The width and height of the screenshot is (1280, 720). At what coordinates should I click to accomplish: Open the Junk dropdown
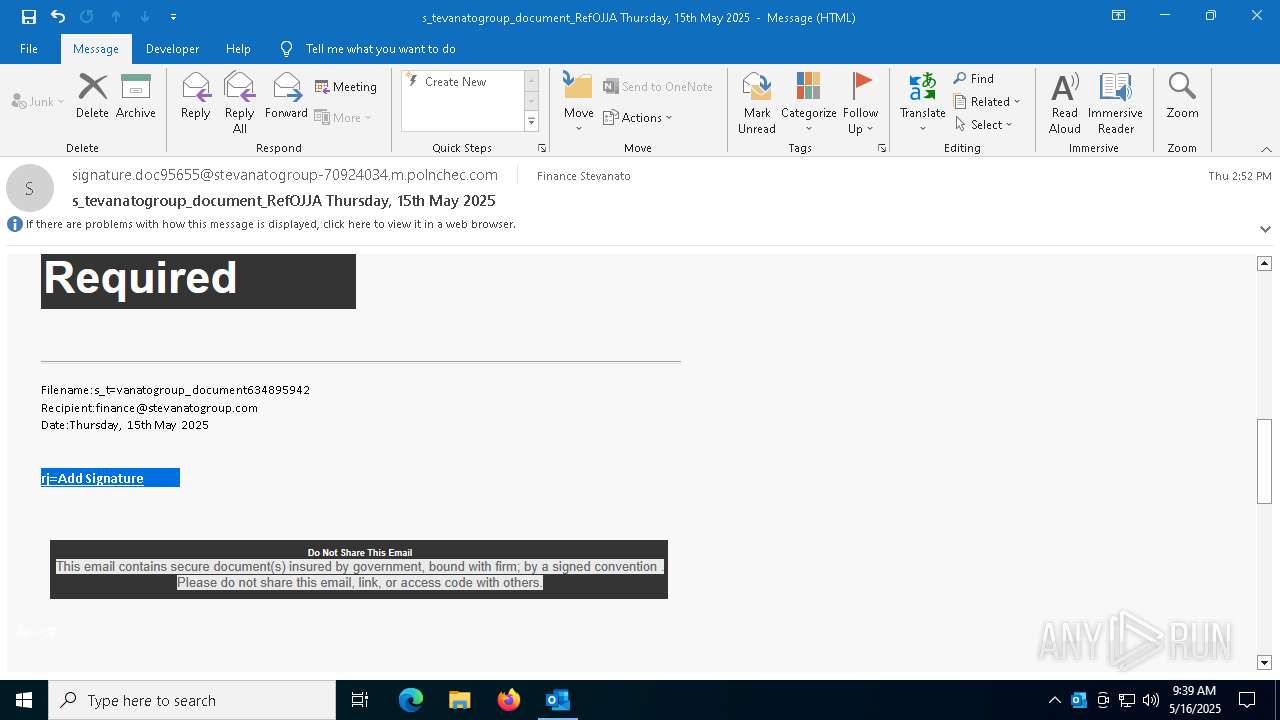point(38,101)
